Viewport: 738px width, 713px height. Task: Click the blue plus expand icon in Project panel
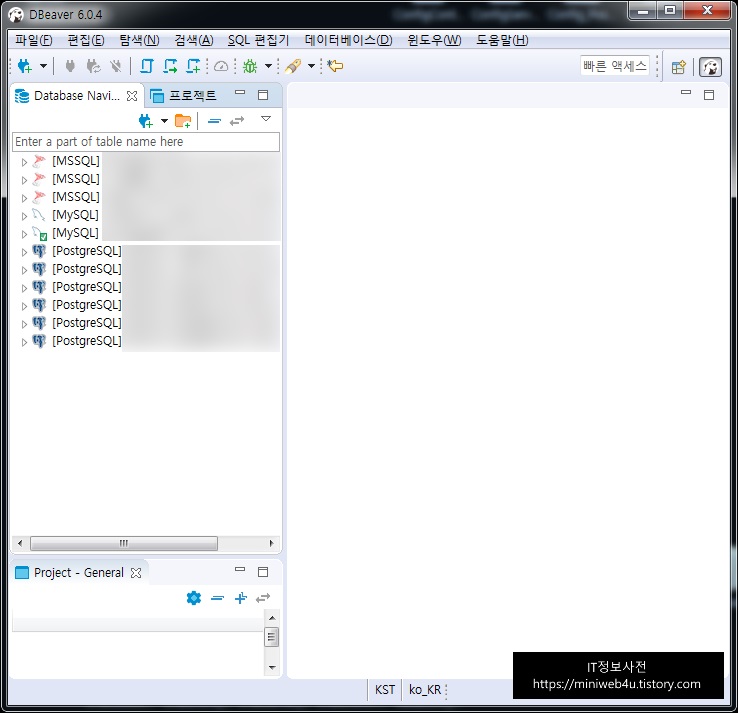pyautogui.click(x=241, y=598)
